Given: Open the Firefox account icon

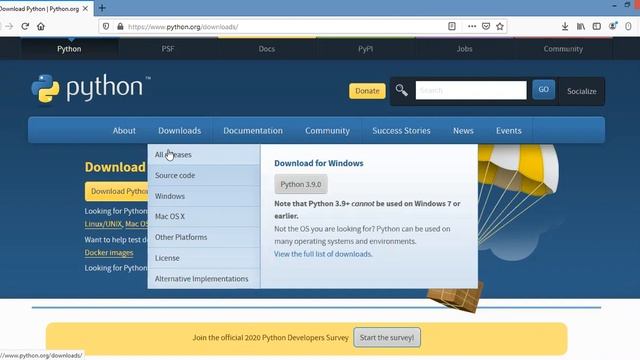Looking at the screenshot, I should click(x=613, y=26).
